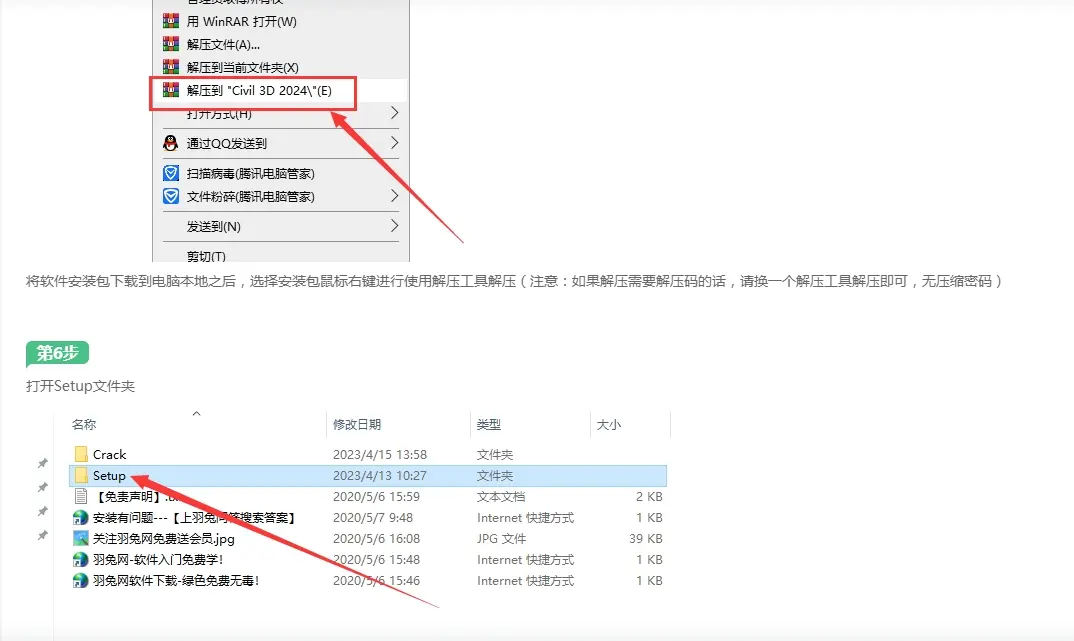Click the shield icon for 扫描病毒
The image size is (1074, 641).
[171, 173]
